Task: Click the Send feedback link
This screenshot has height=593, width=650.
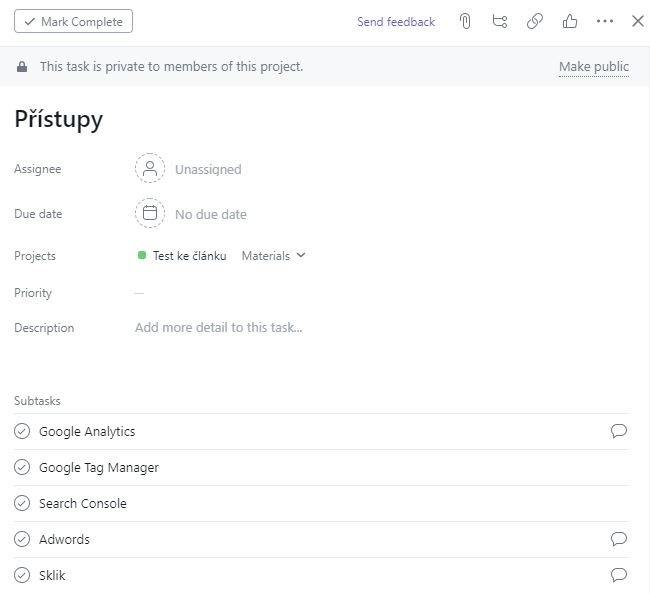Action: pyautogui.click(x=396, y=22)
